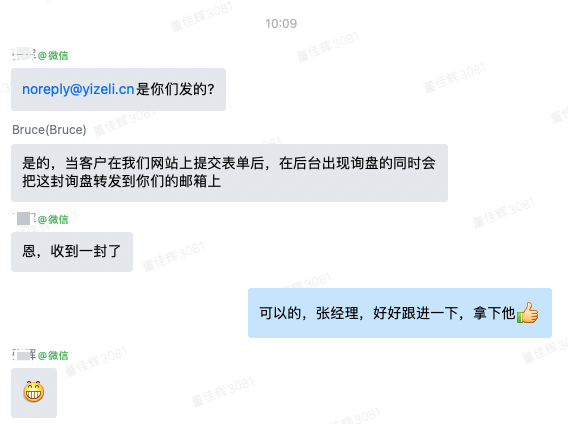Click the 拿下他 text in blue bubble
The width and height of the screenshot is (568, 424).
tap(494, 313)
